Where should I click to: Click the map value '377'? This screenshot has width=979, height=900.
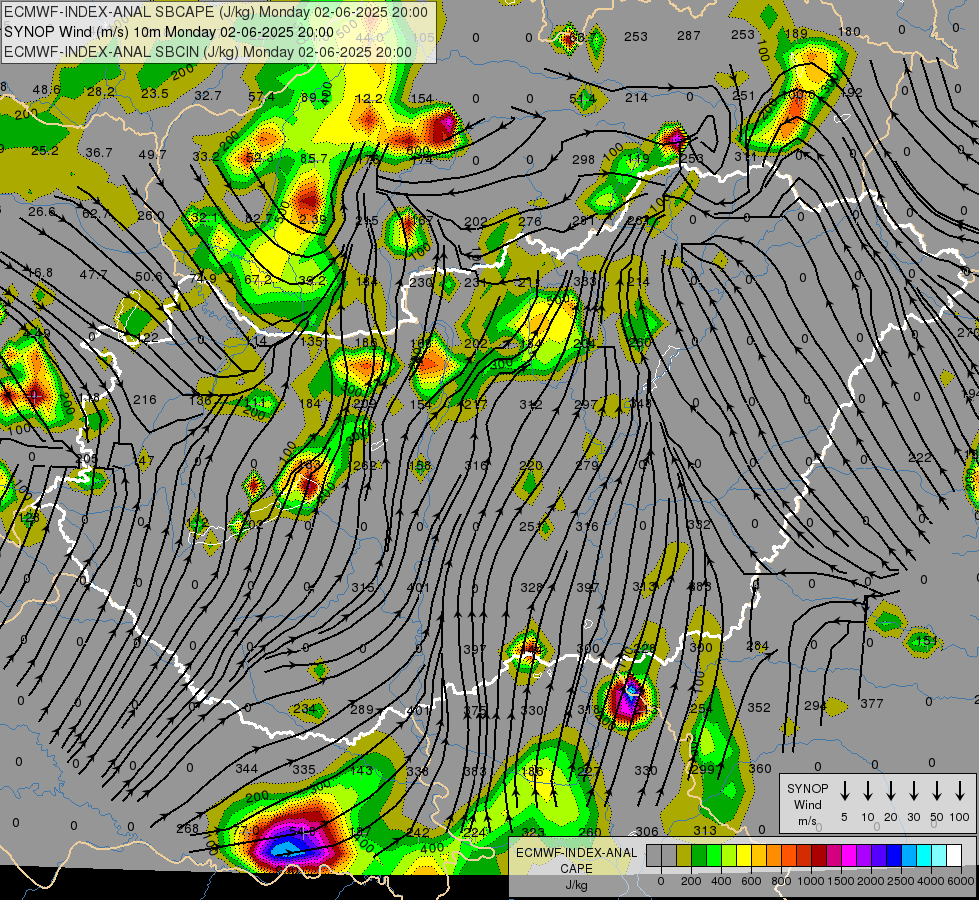click(872, 703)
